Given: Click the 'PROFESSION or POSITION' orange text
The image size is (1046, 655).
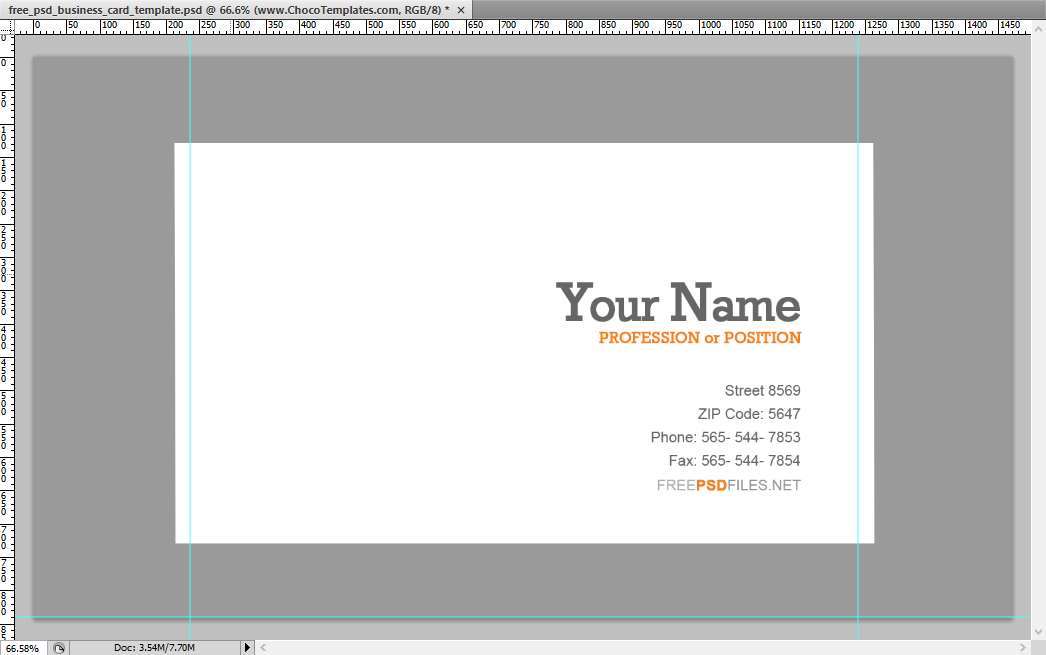Looking at the screenshot, I should tap(700, 338).
